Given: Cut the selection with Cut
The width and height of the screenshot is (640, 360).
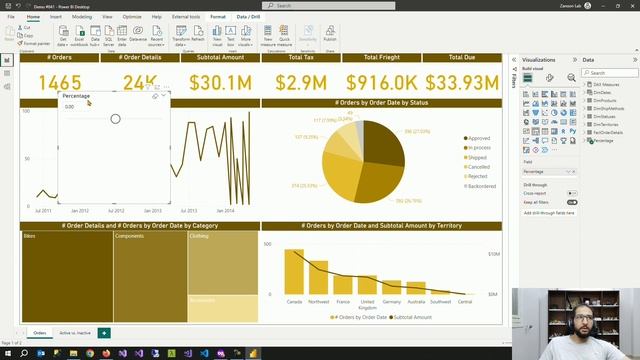Looking at the screenshot, I should [24, 27].
